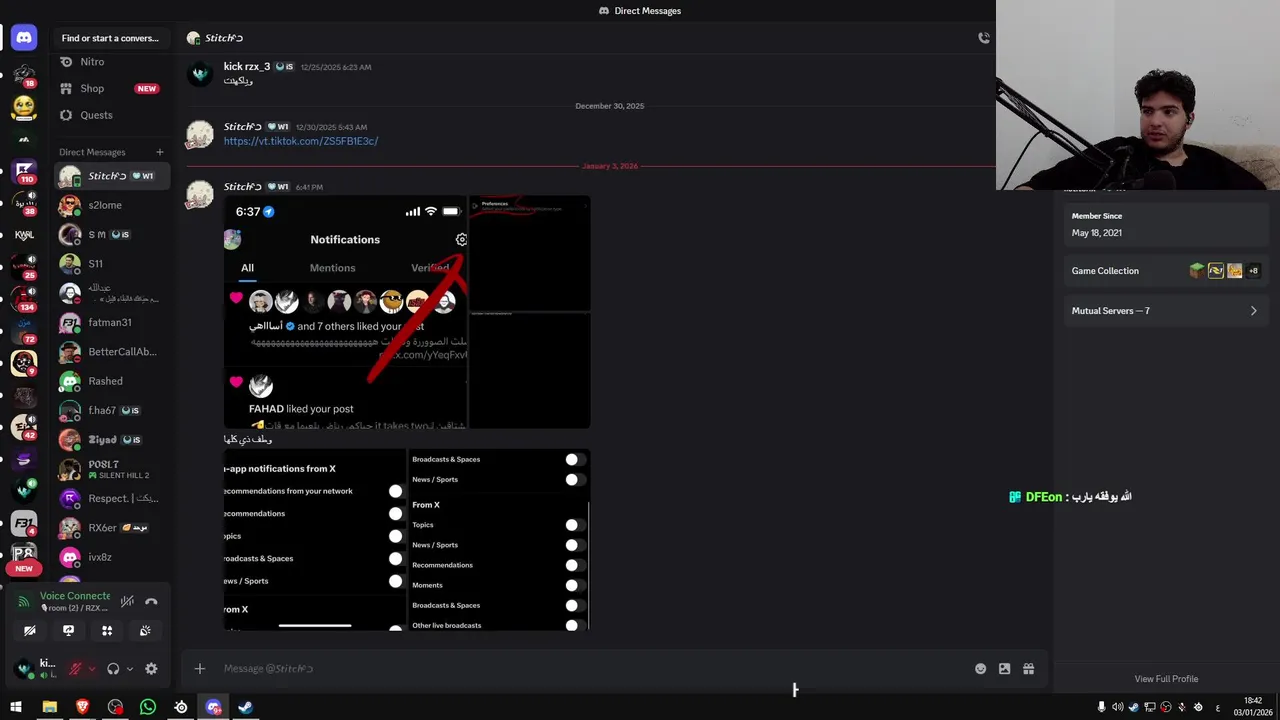Viewport: 1280px width, 720px height.
Task: Open the Preferences screenshot attachment thumbnail
Action: [530, 253]
